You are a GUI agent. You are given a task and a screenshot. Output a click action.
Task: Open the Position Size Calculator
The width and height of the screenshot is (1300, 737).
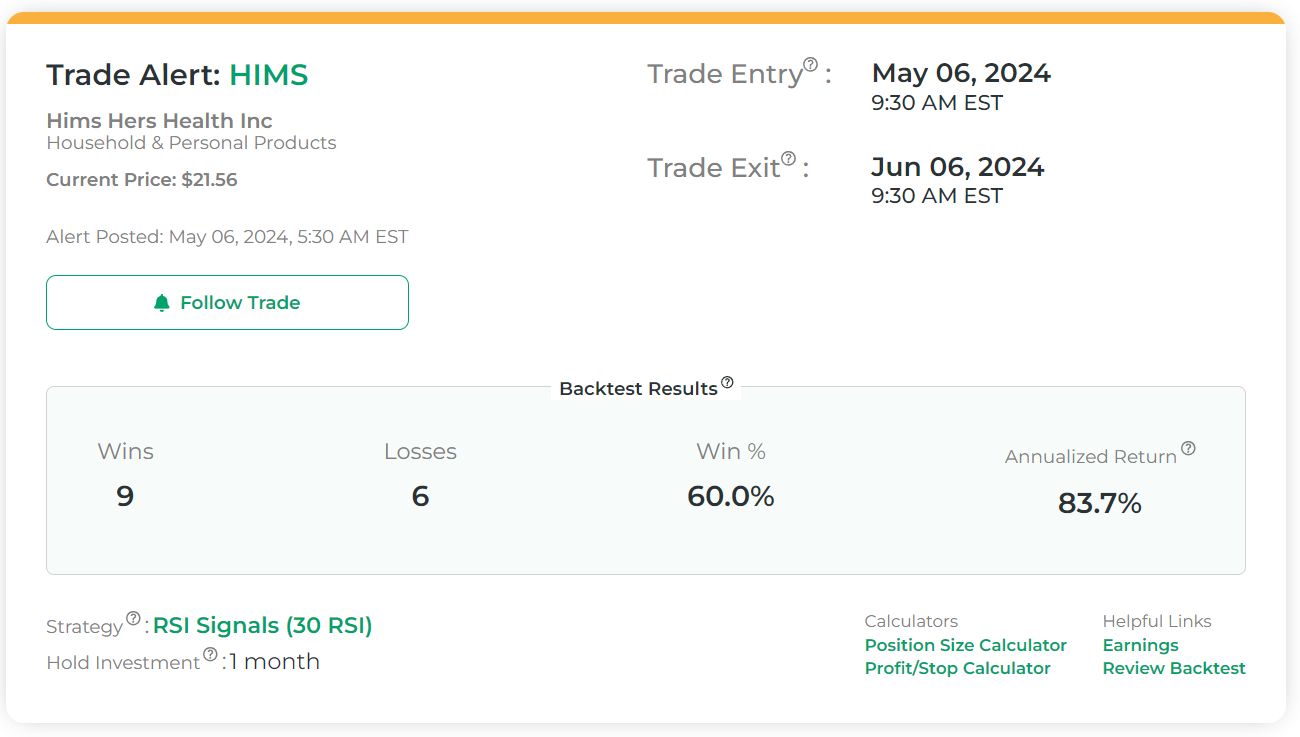point(966,645)
